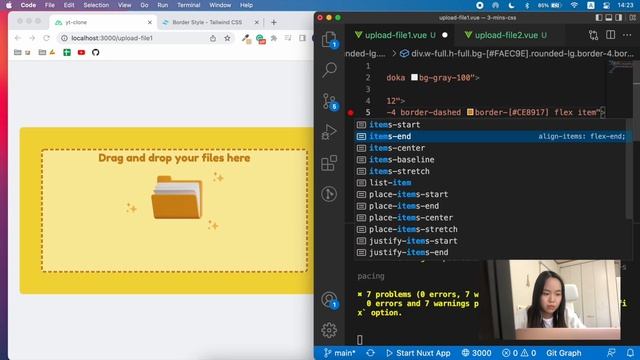
Task: Click the 3000 port status bar item
Action: pos(476,353)
